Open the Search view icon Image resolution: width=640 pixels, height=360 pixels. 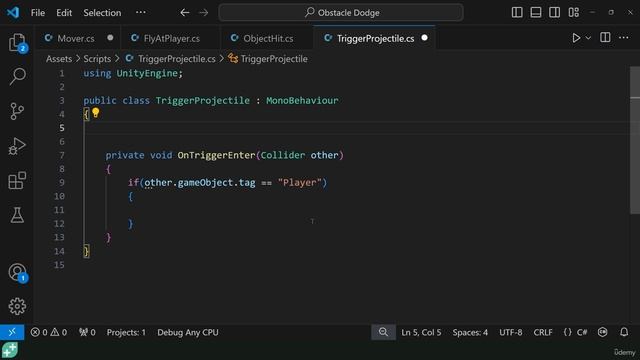(x=17, y=76)
